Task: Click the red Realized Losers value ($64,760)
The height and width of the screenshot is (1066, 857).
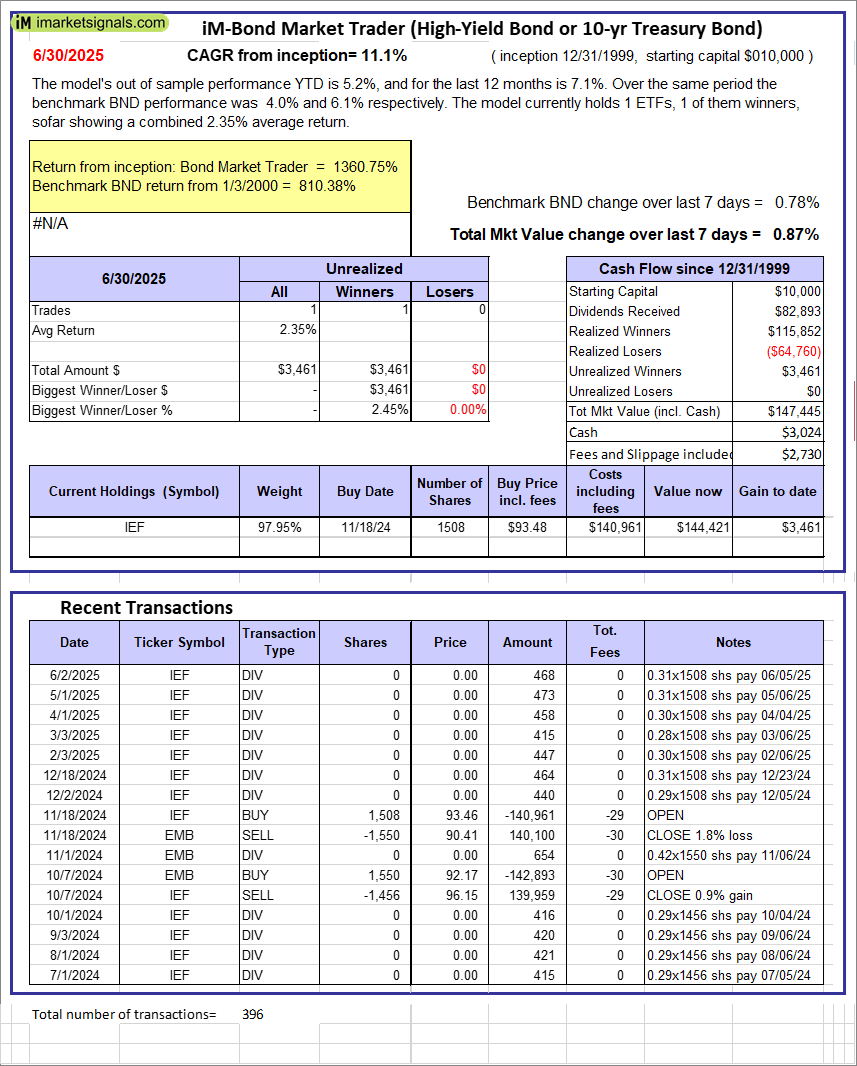Action: tap(793, 351)
